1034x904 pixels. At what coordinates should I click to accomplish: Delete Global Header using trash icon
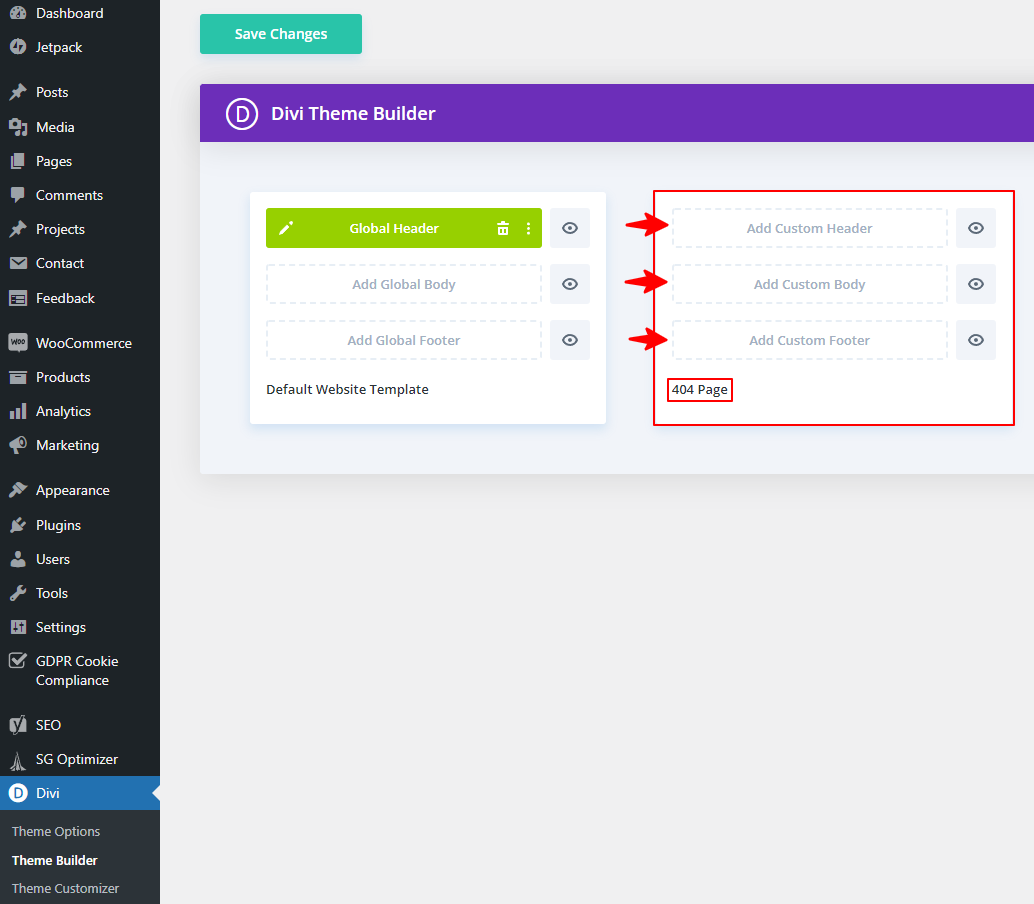(x=502, y=228)
